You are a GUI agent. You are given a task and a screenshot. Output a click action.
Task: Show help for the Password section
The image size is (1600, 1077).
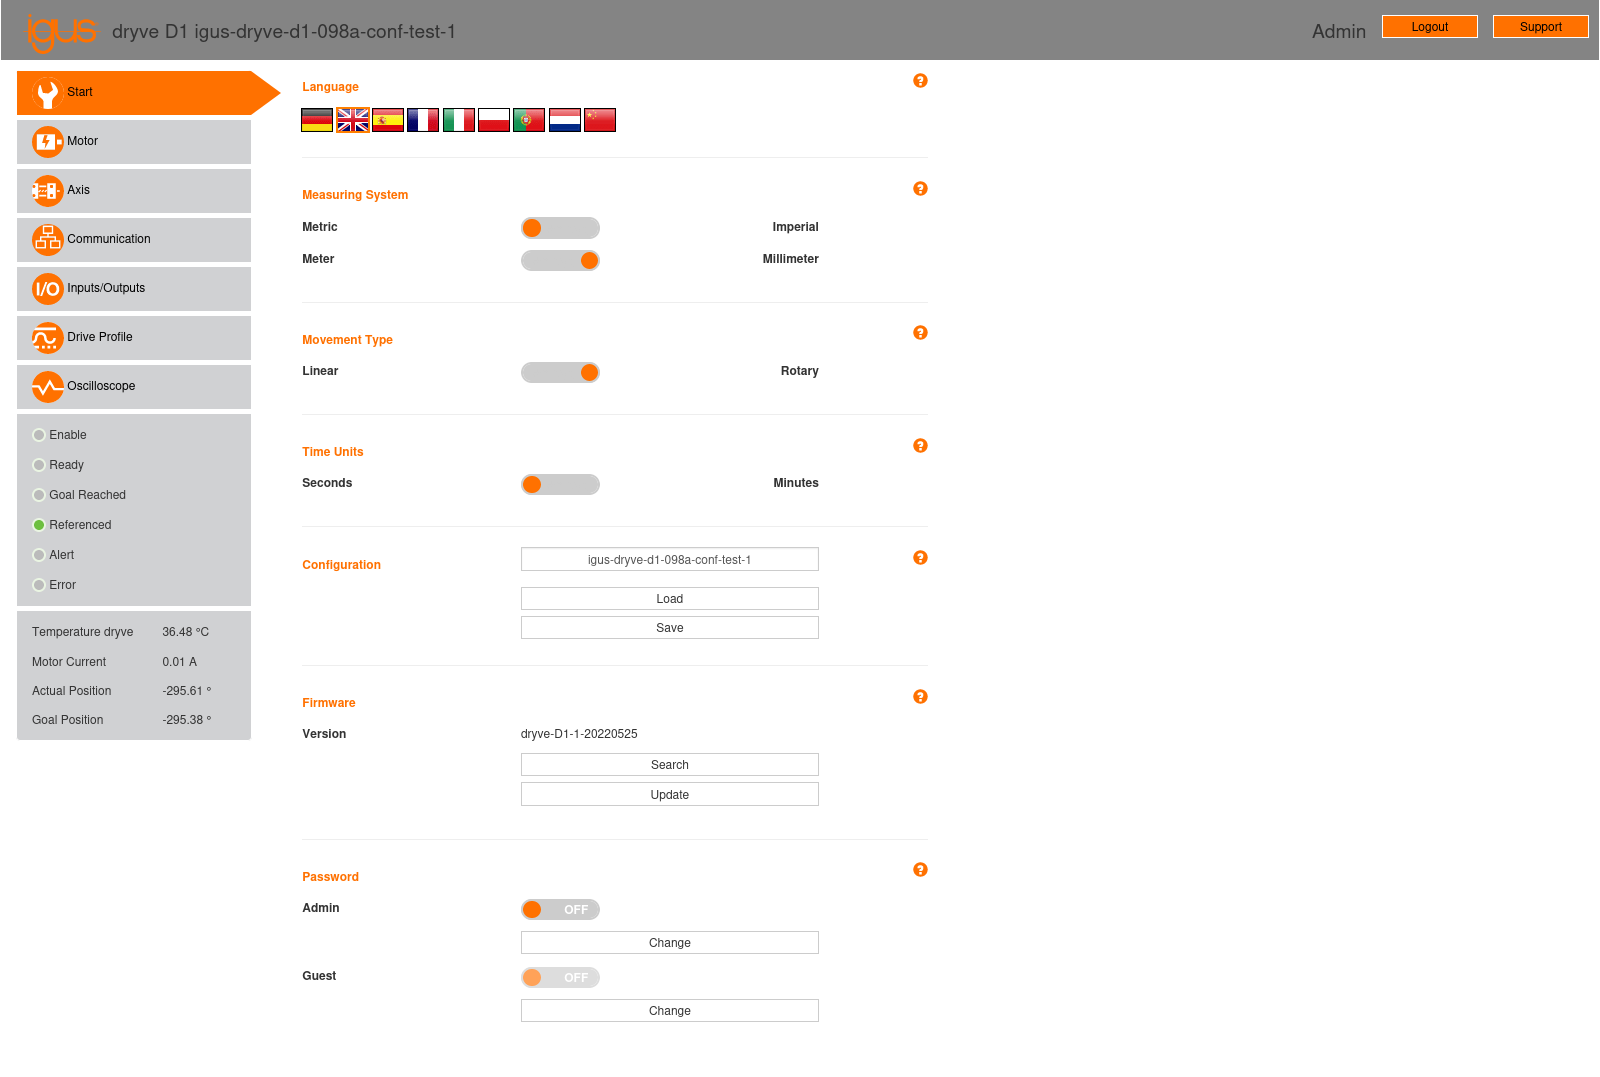point(920,870)
